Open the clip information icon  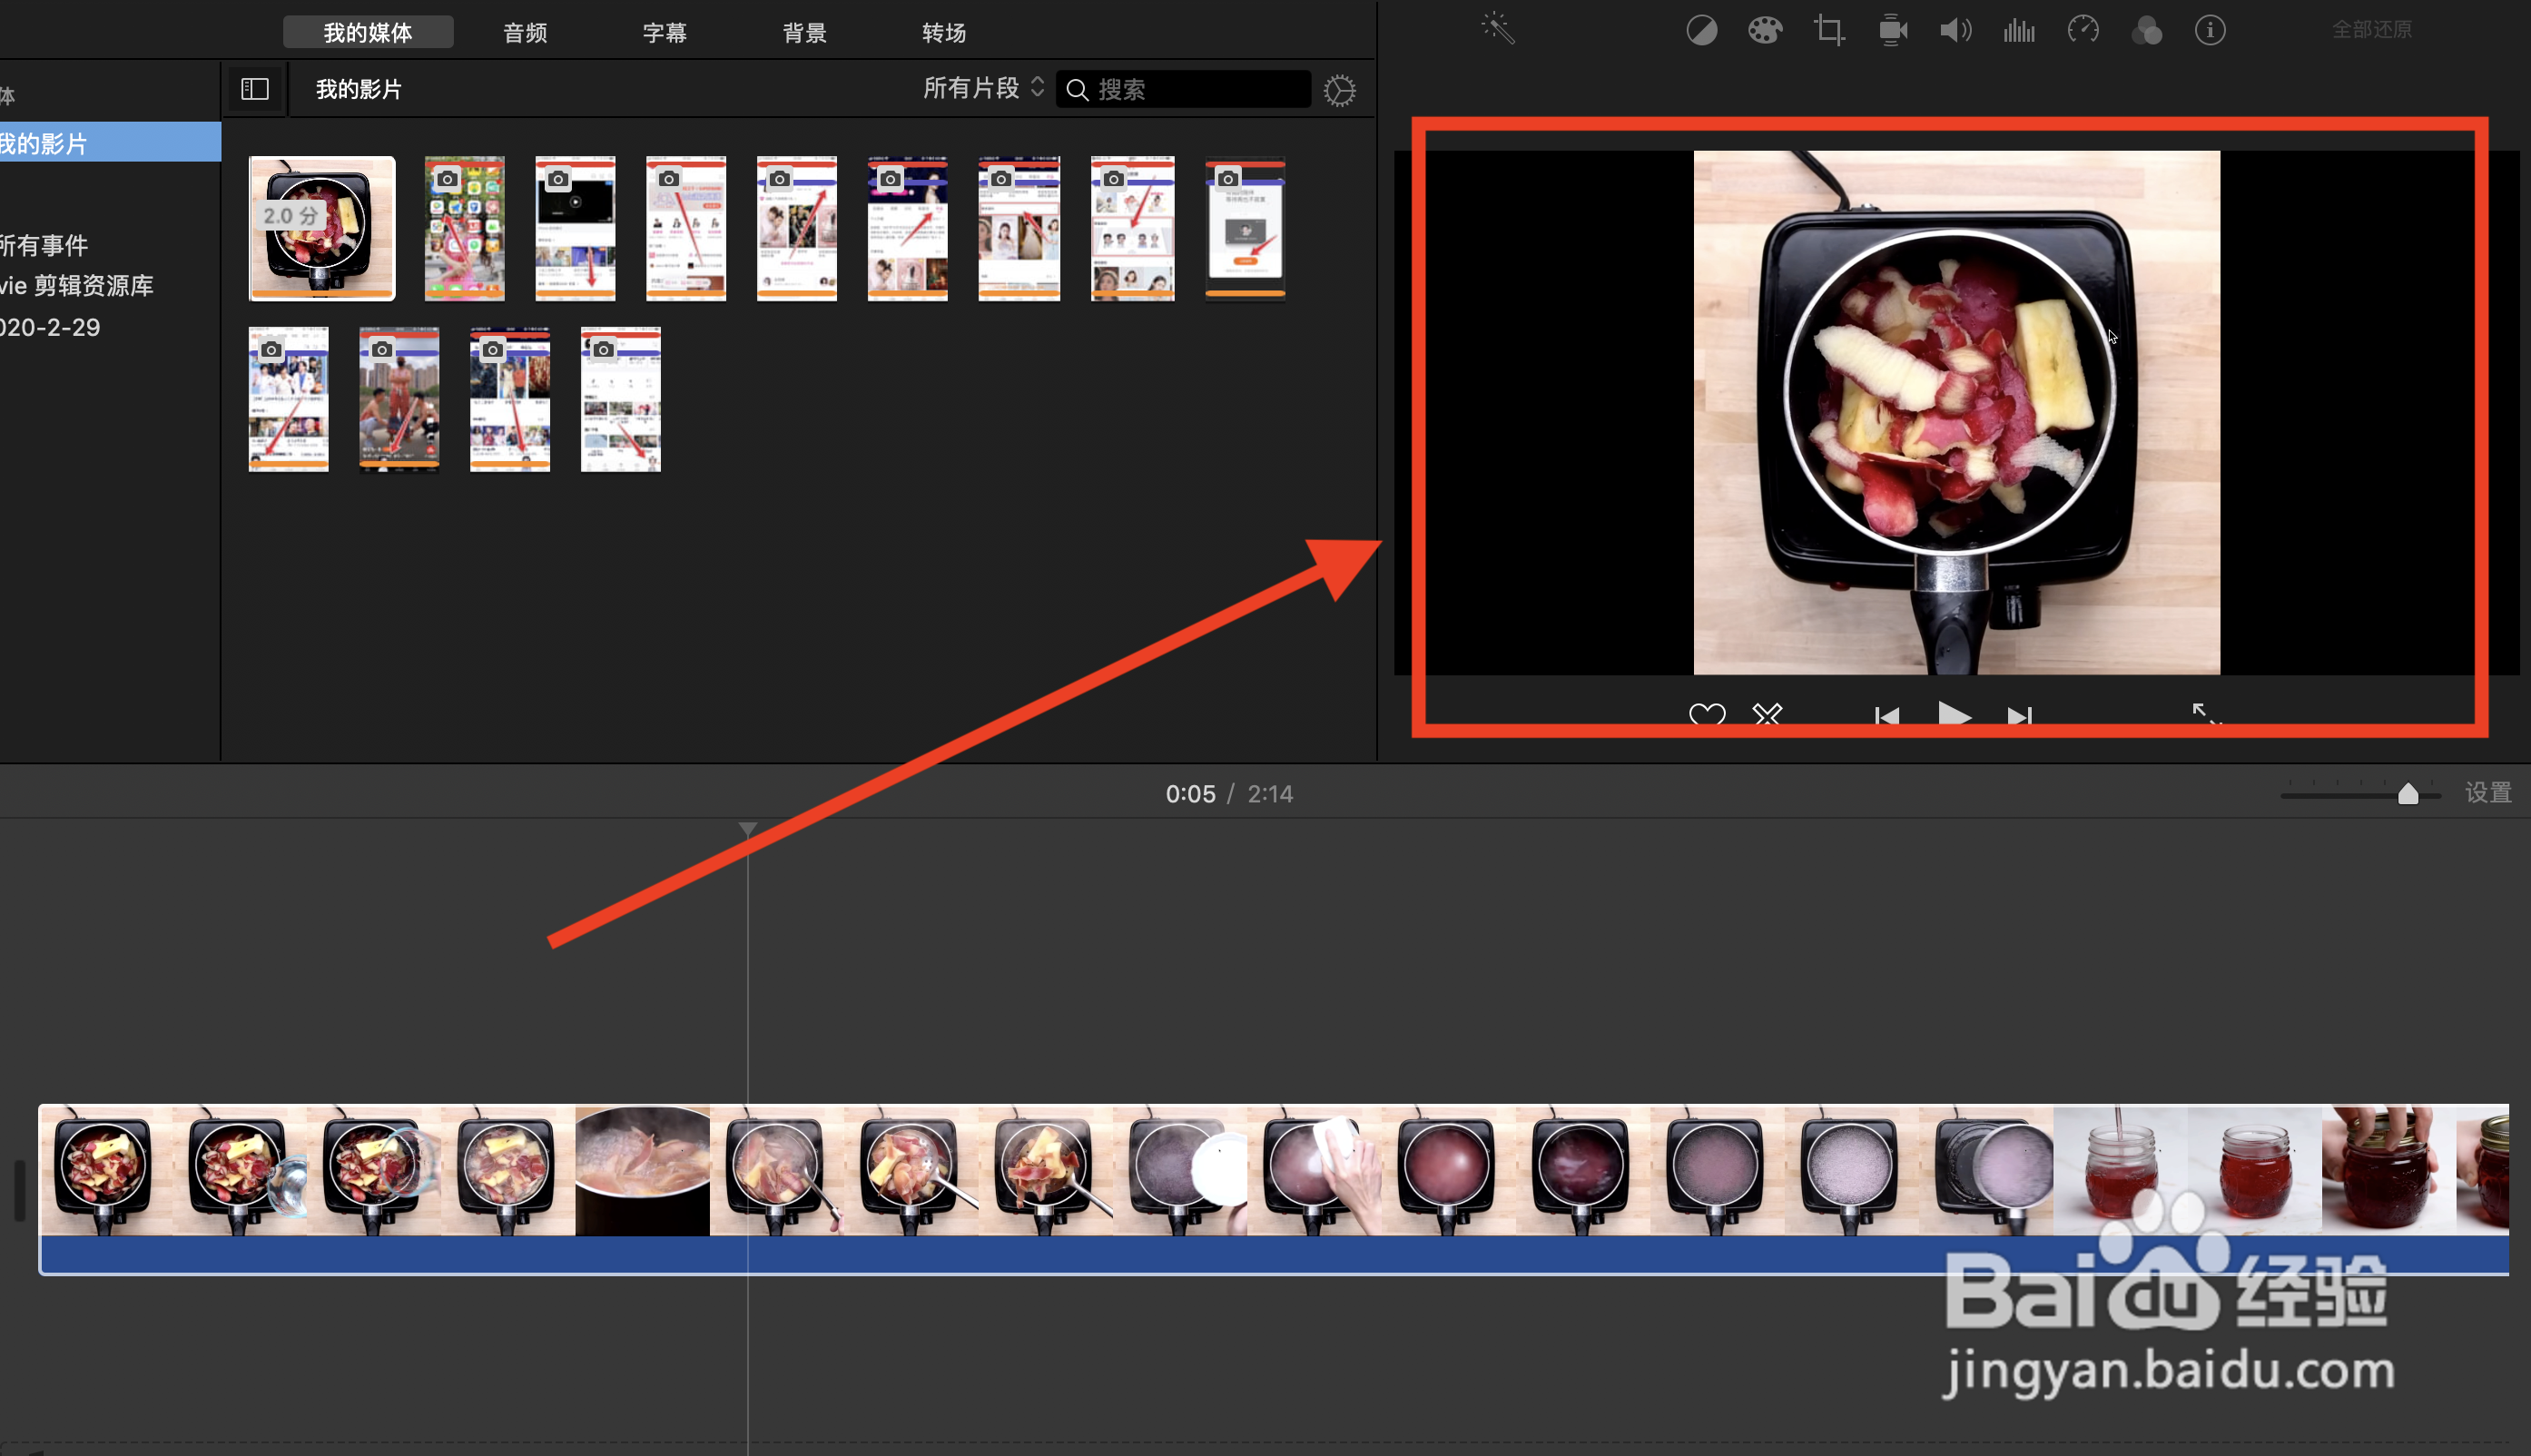click(x=2210, y=31)
